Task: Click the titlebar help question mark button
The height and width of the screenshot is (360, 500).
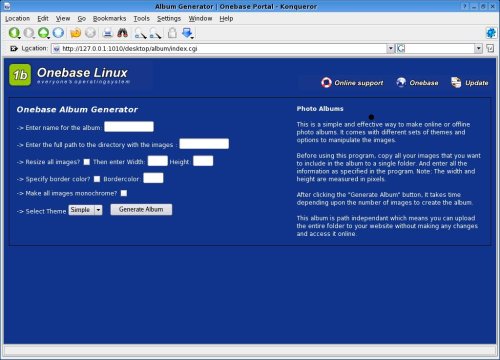Action: pos(465,6)
